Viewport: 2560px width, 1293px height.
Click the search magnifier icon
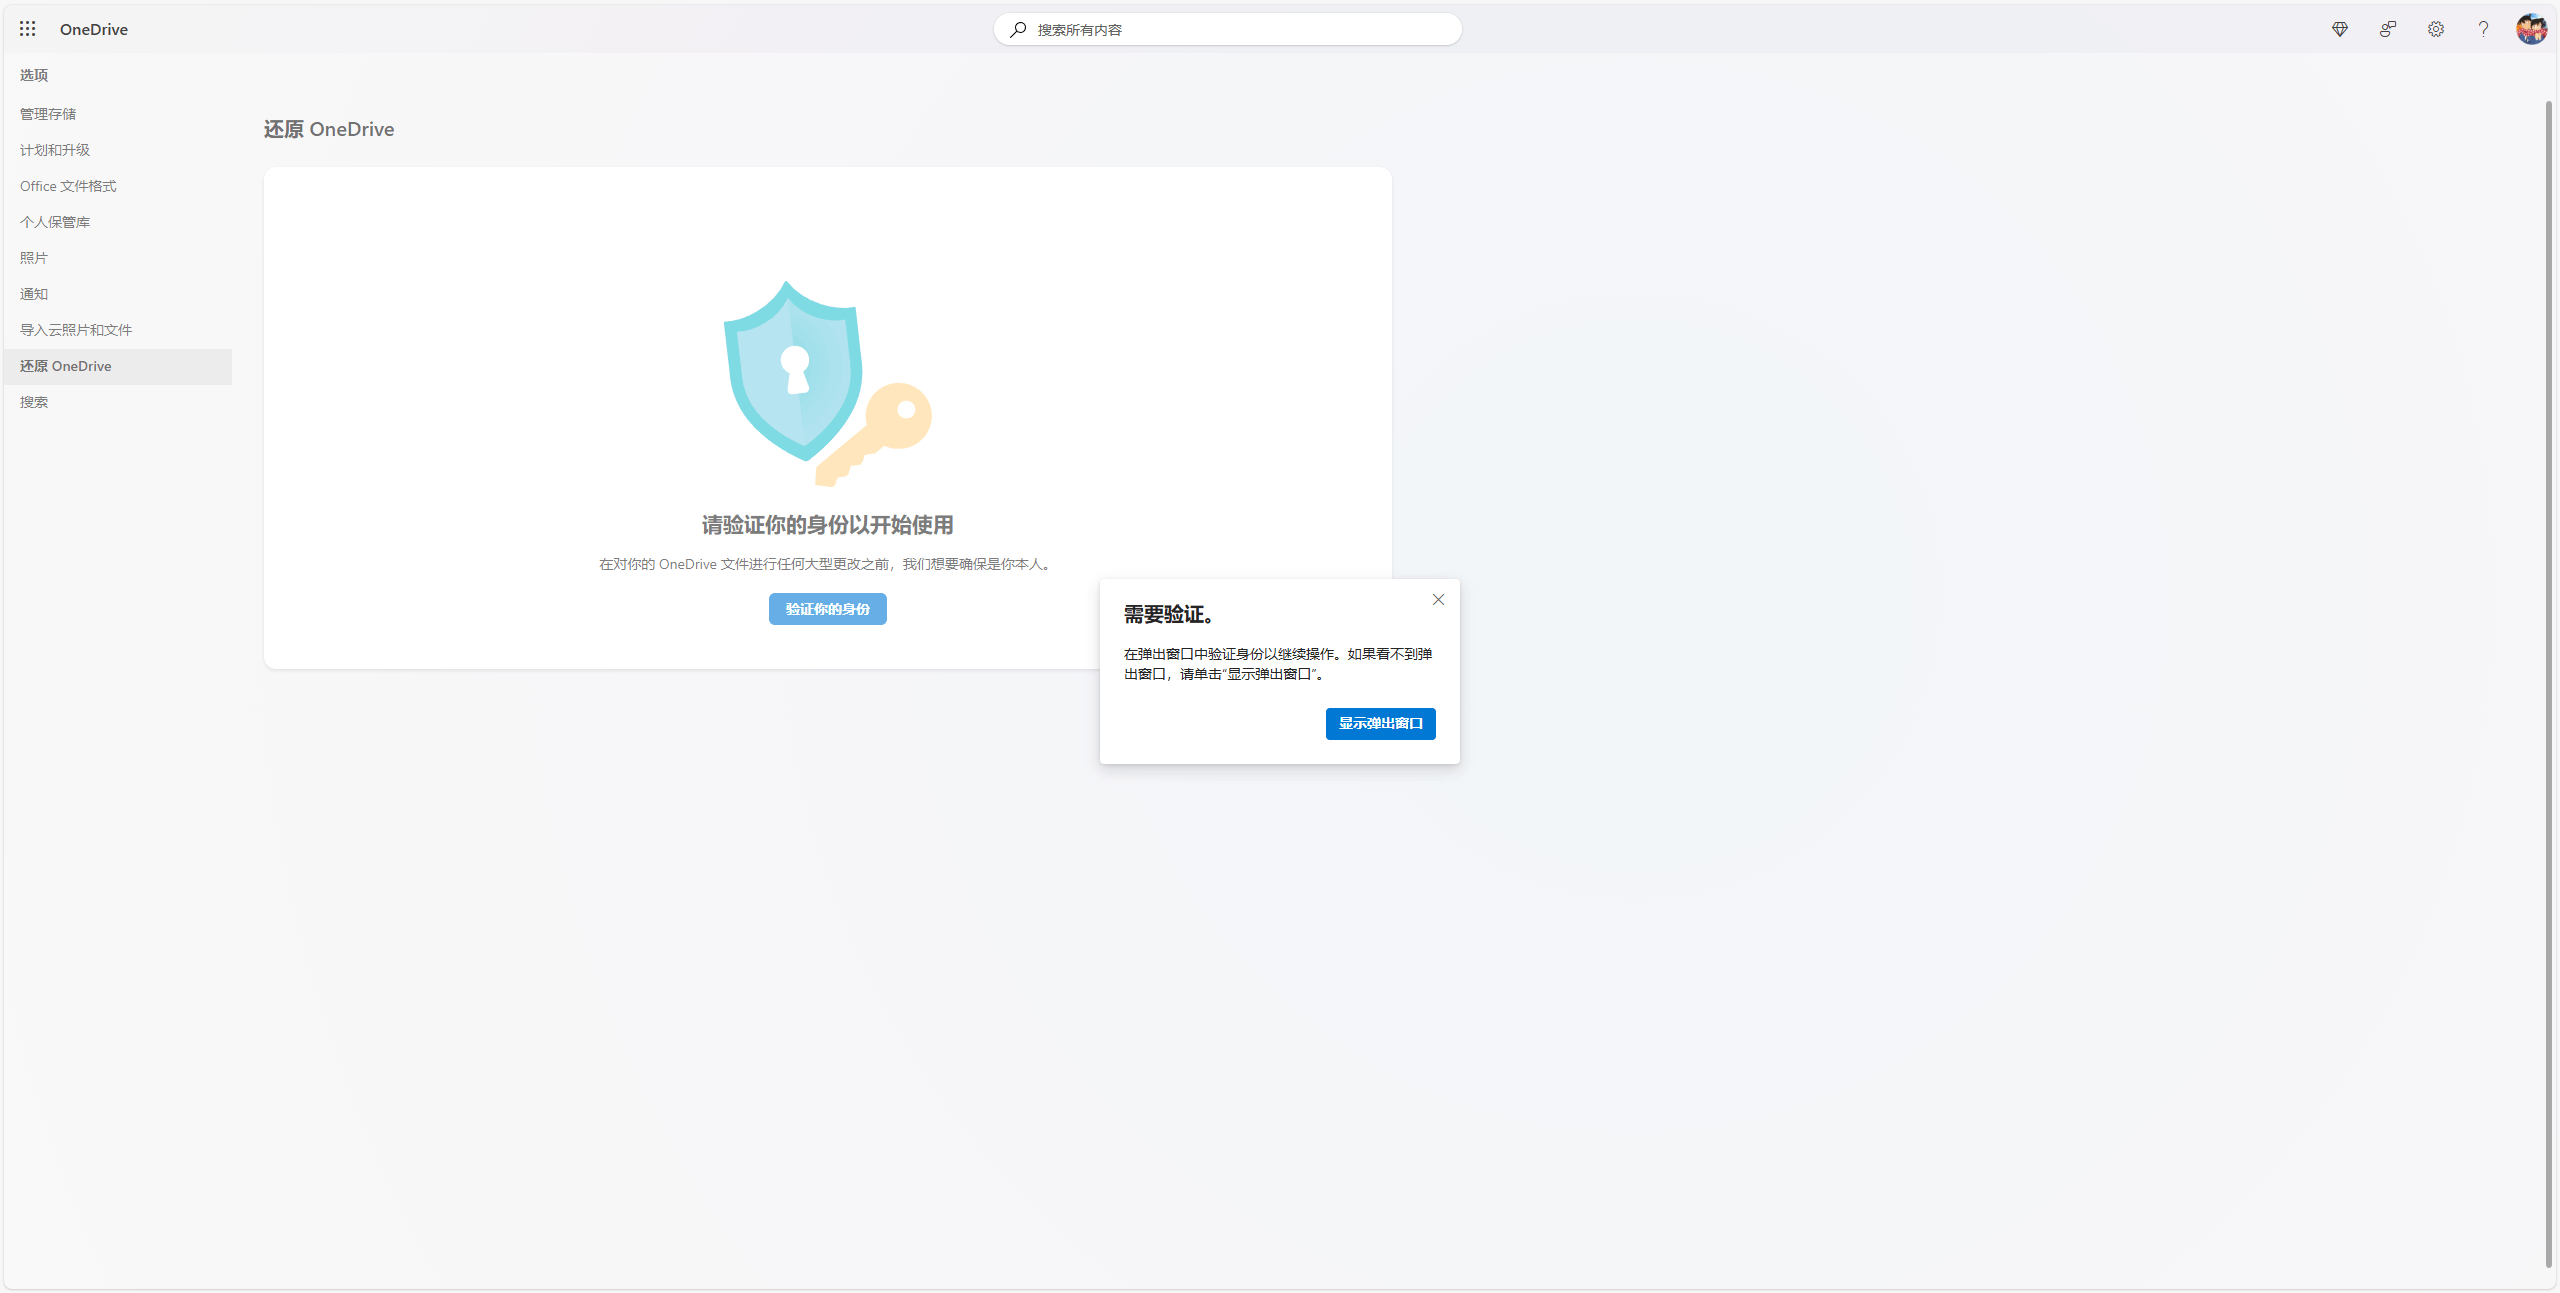click(x=1018, y=29)
